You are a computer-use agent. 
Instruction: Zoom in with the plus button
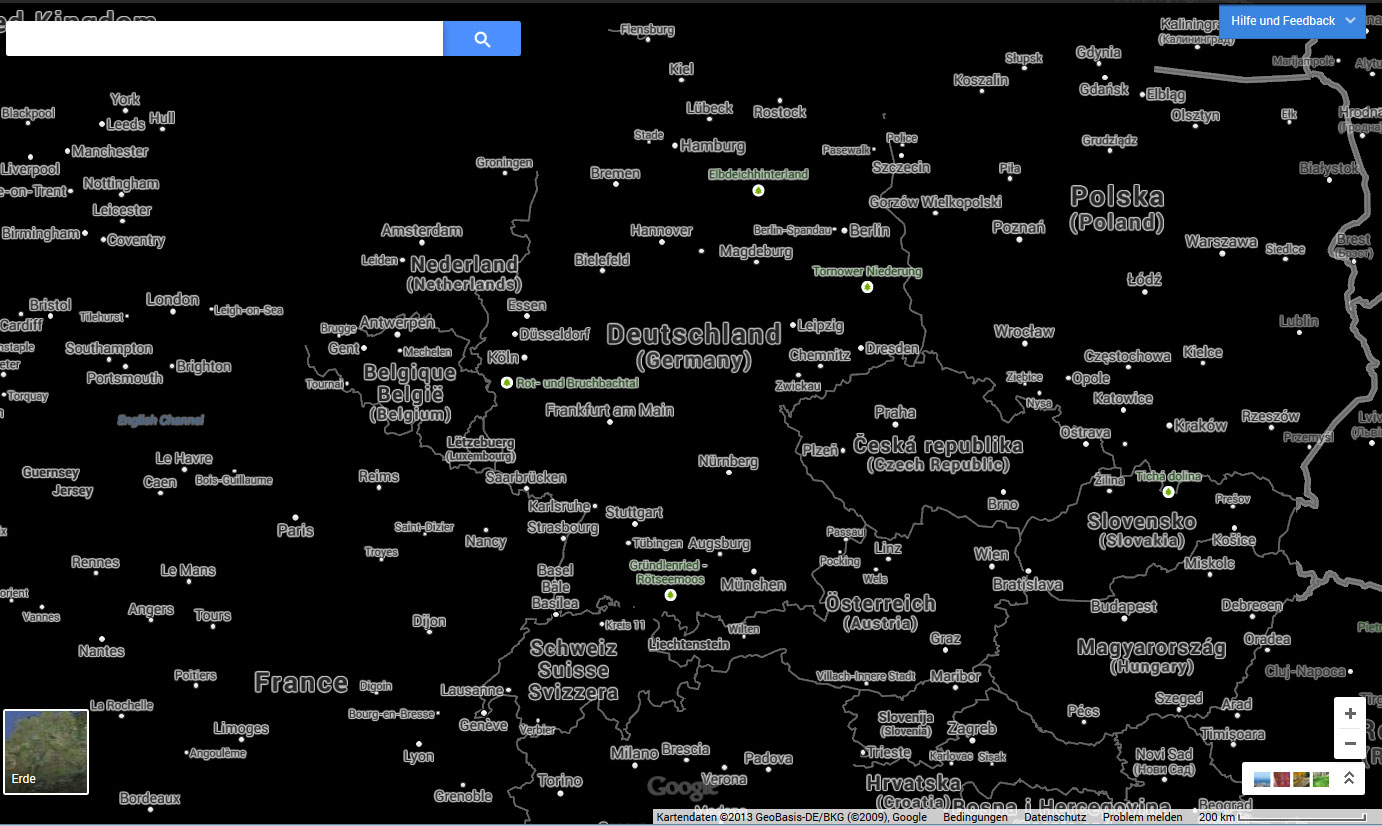pos(1350,713)
